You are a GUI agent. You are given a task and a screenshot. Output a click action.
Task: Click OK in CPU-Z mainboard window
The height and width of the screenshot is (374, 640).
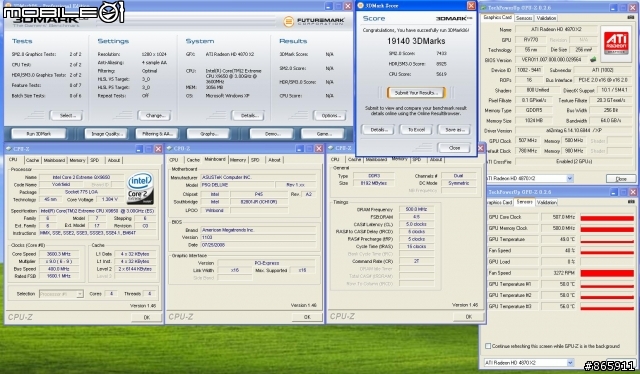[x=307, y=317]
